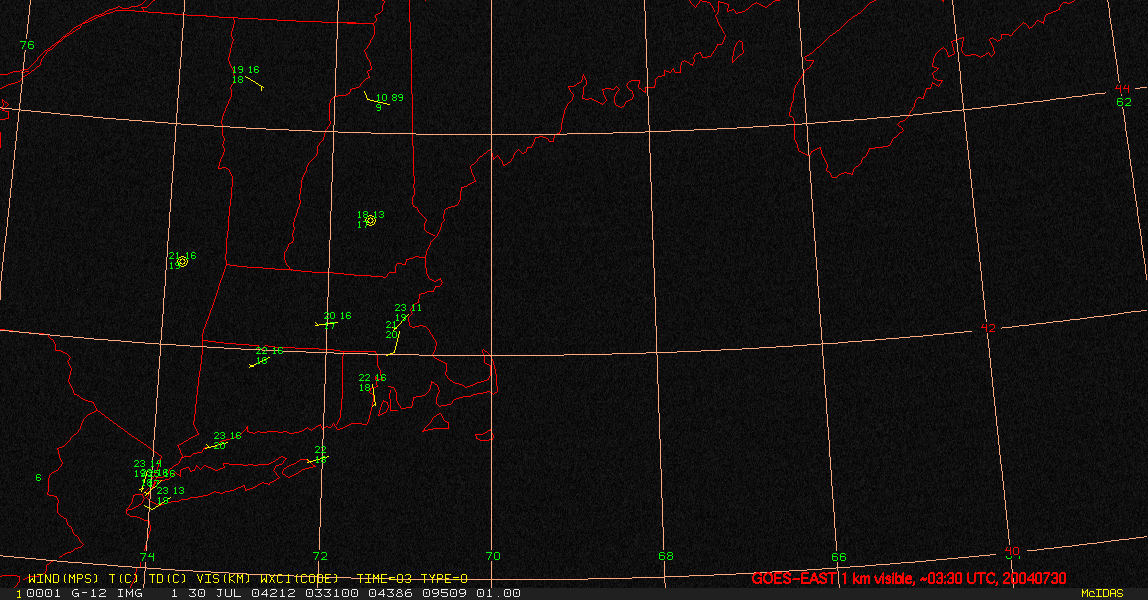Image resolution: width=1148 pixels, height=600 pixels.
Task: Select the 22 16 station plot in northwestern Connecticut
Action: click(x=266, y=356)
